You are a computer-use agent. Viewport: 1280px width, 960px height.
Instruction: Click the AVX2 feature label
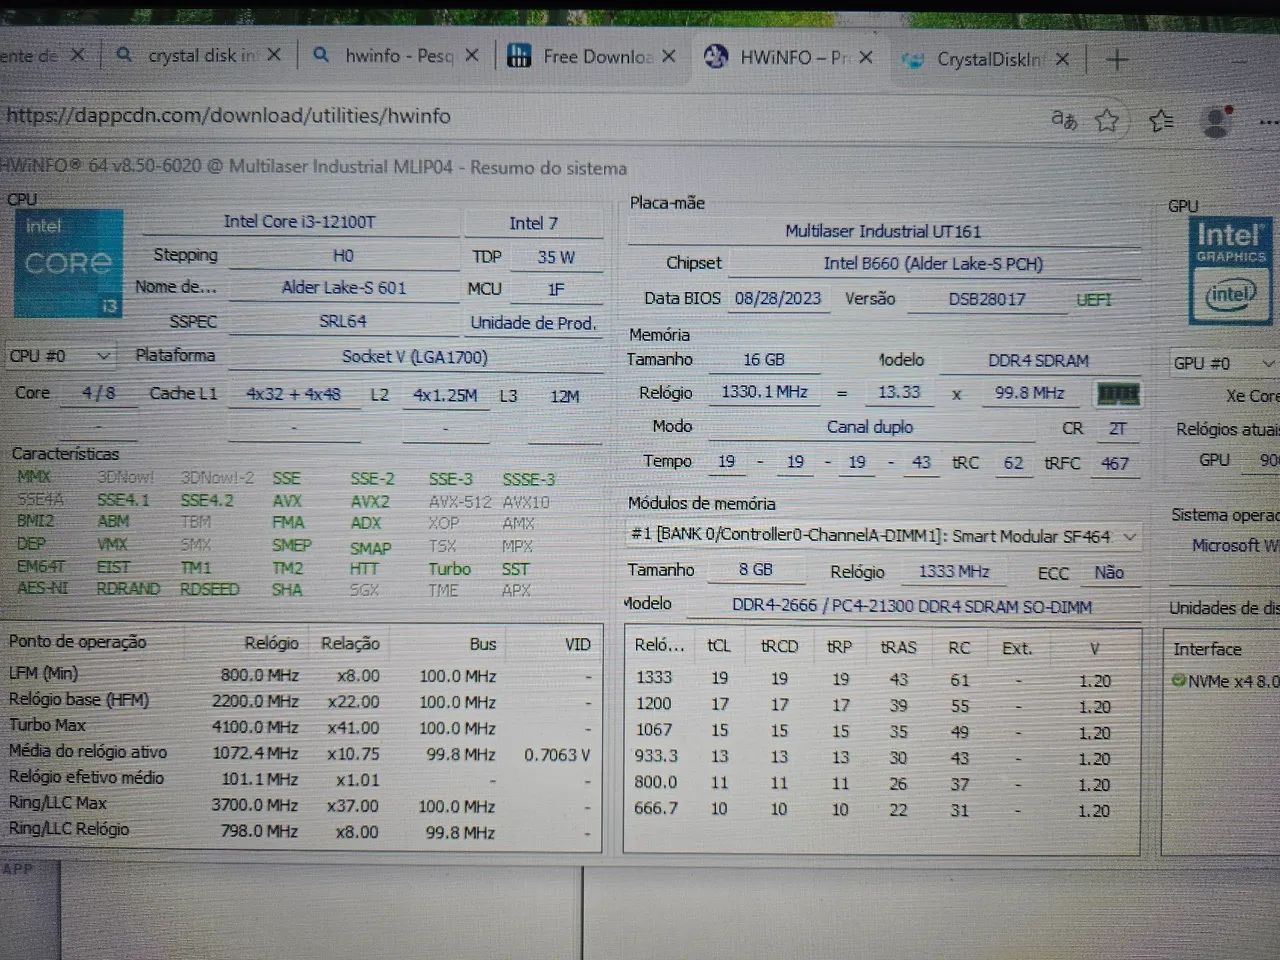click(370, 501)
